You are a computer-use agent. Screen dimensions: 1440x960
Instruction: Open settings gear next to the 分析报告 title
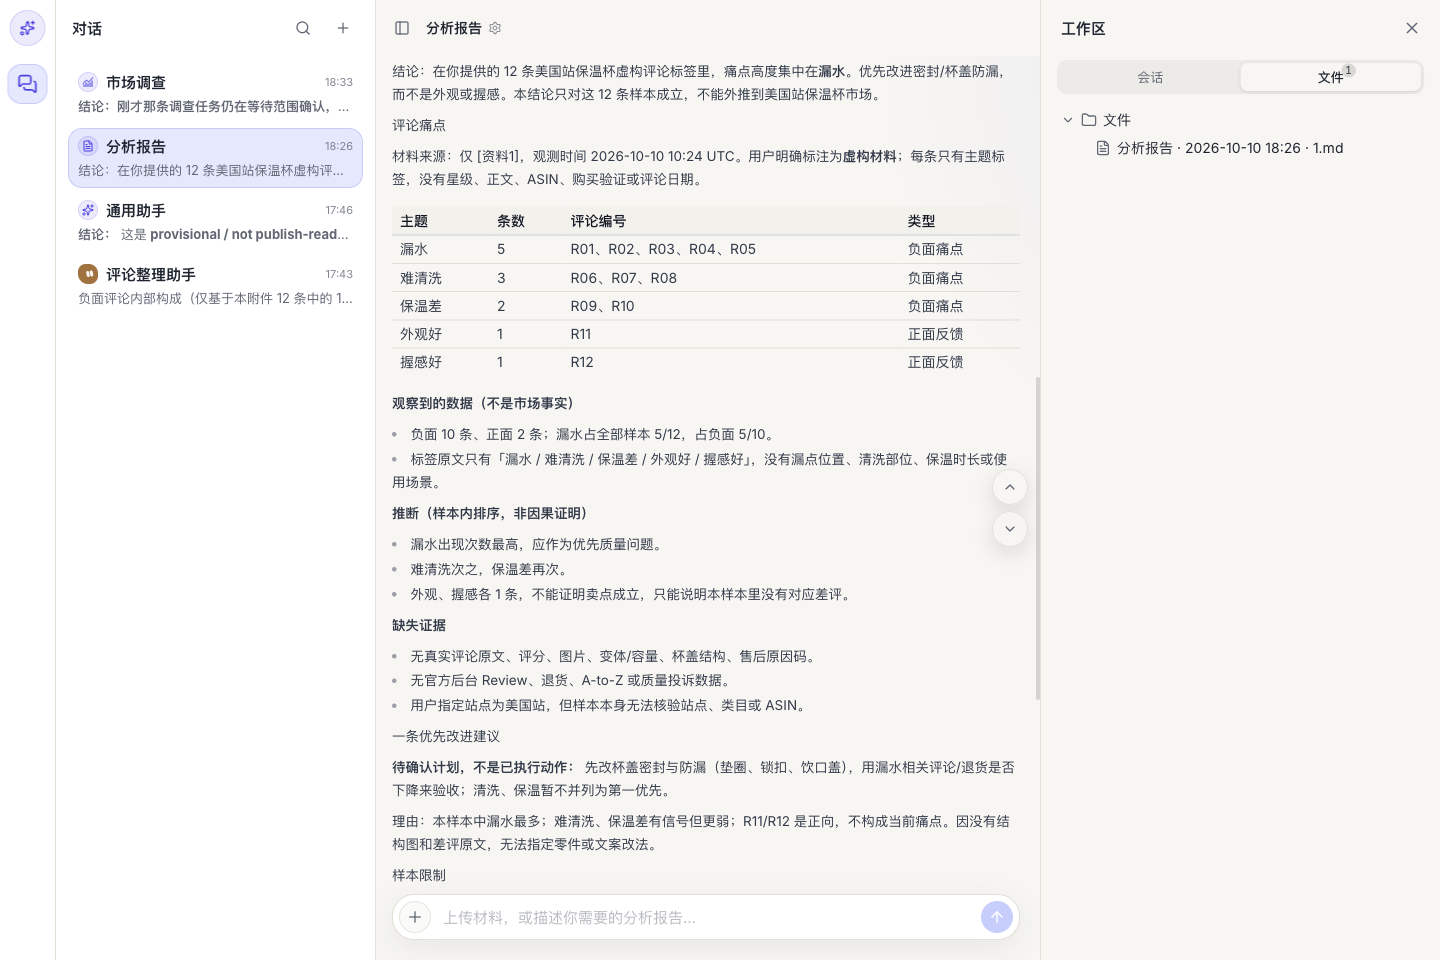pos(495,28)
